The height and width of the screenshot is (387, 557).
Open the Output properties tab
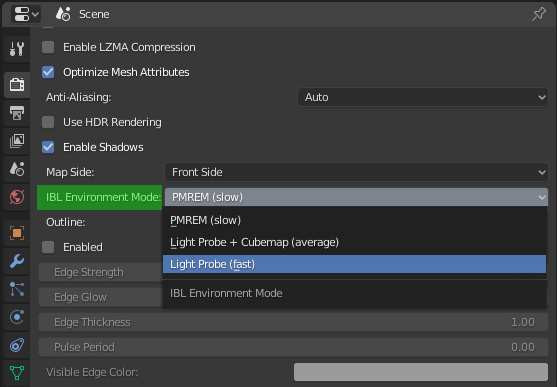click(17, 113)
